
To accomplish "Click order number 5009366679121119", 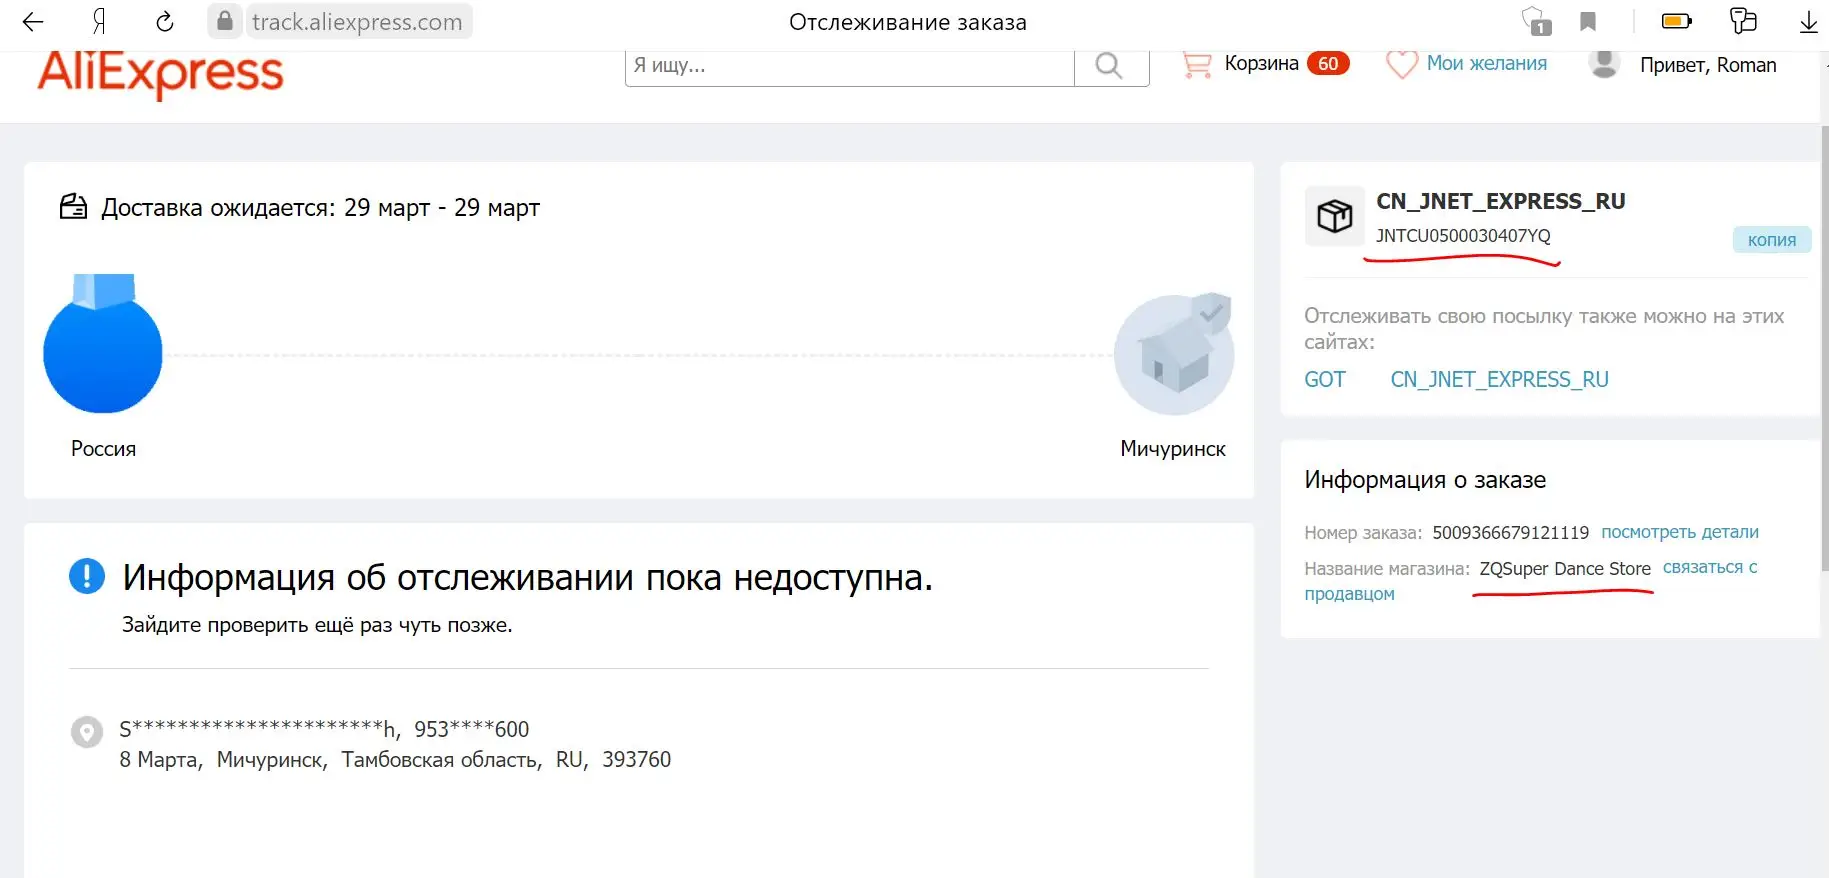I will point(1510,533).
